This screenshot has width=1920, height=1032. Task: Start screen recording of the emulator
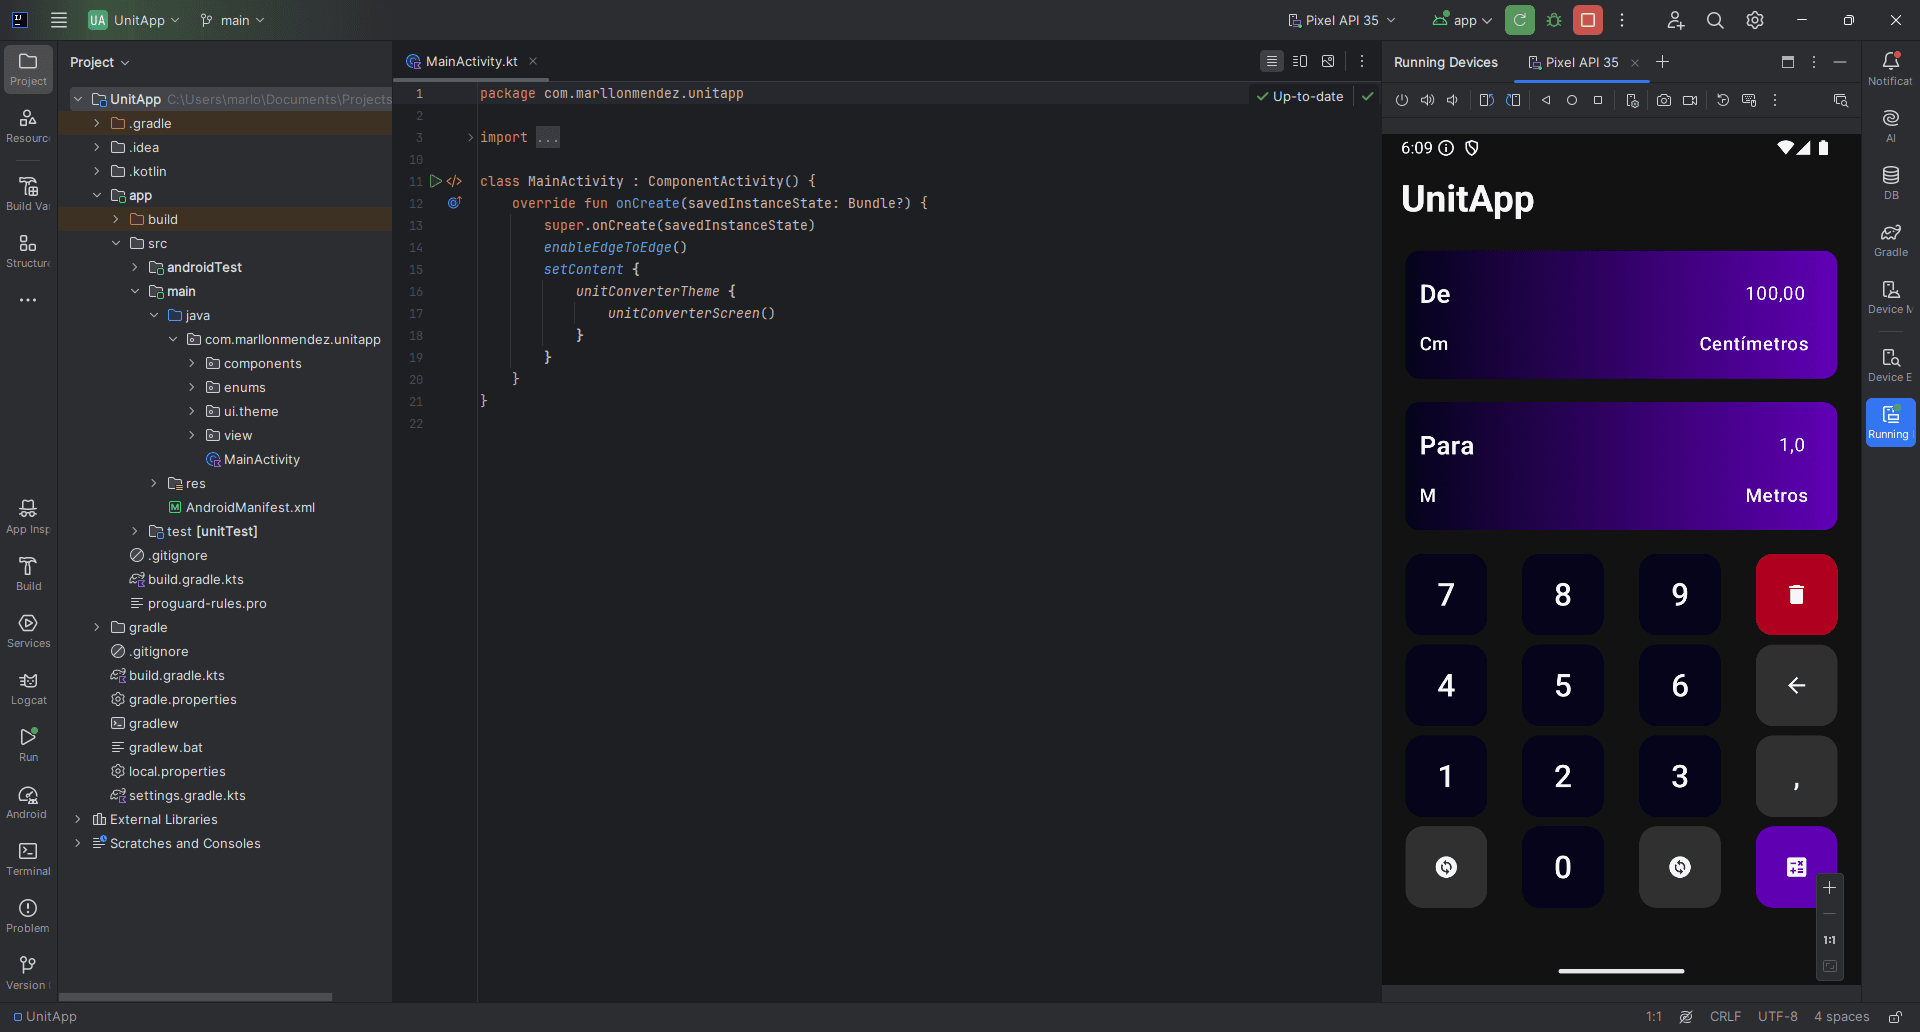click(1690, 100)
